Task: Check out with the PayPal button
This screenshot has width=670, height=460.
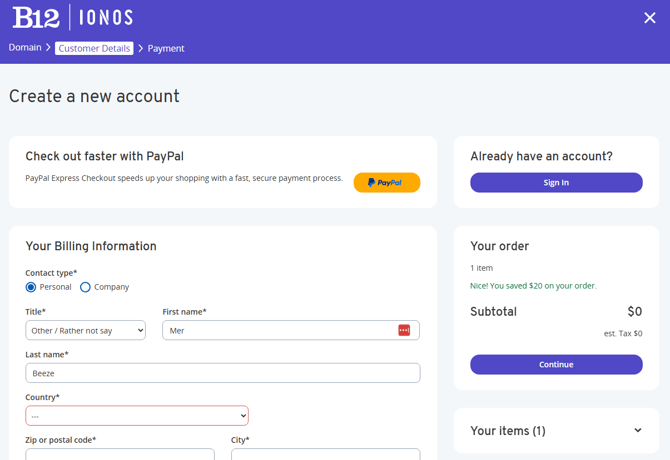Action: (x=386, y=182)
